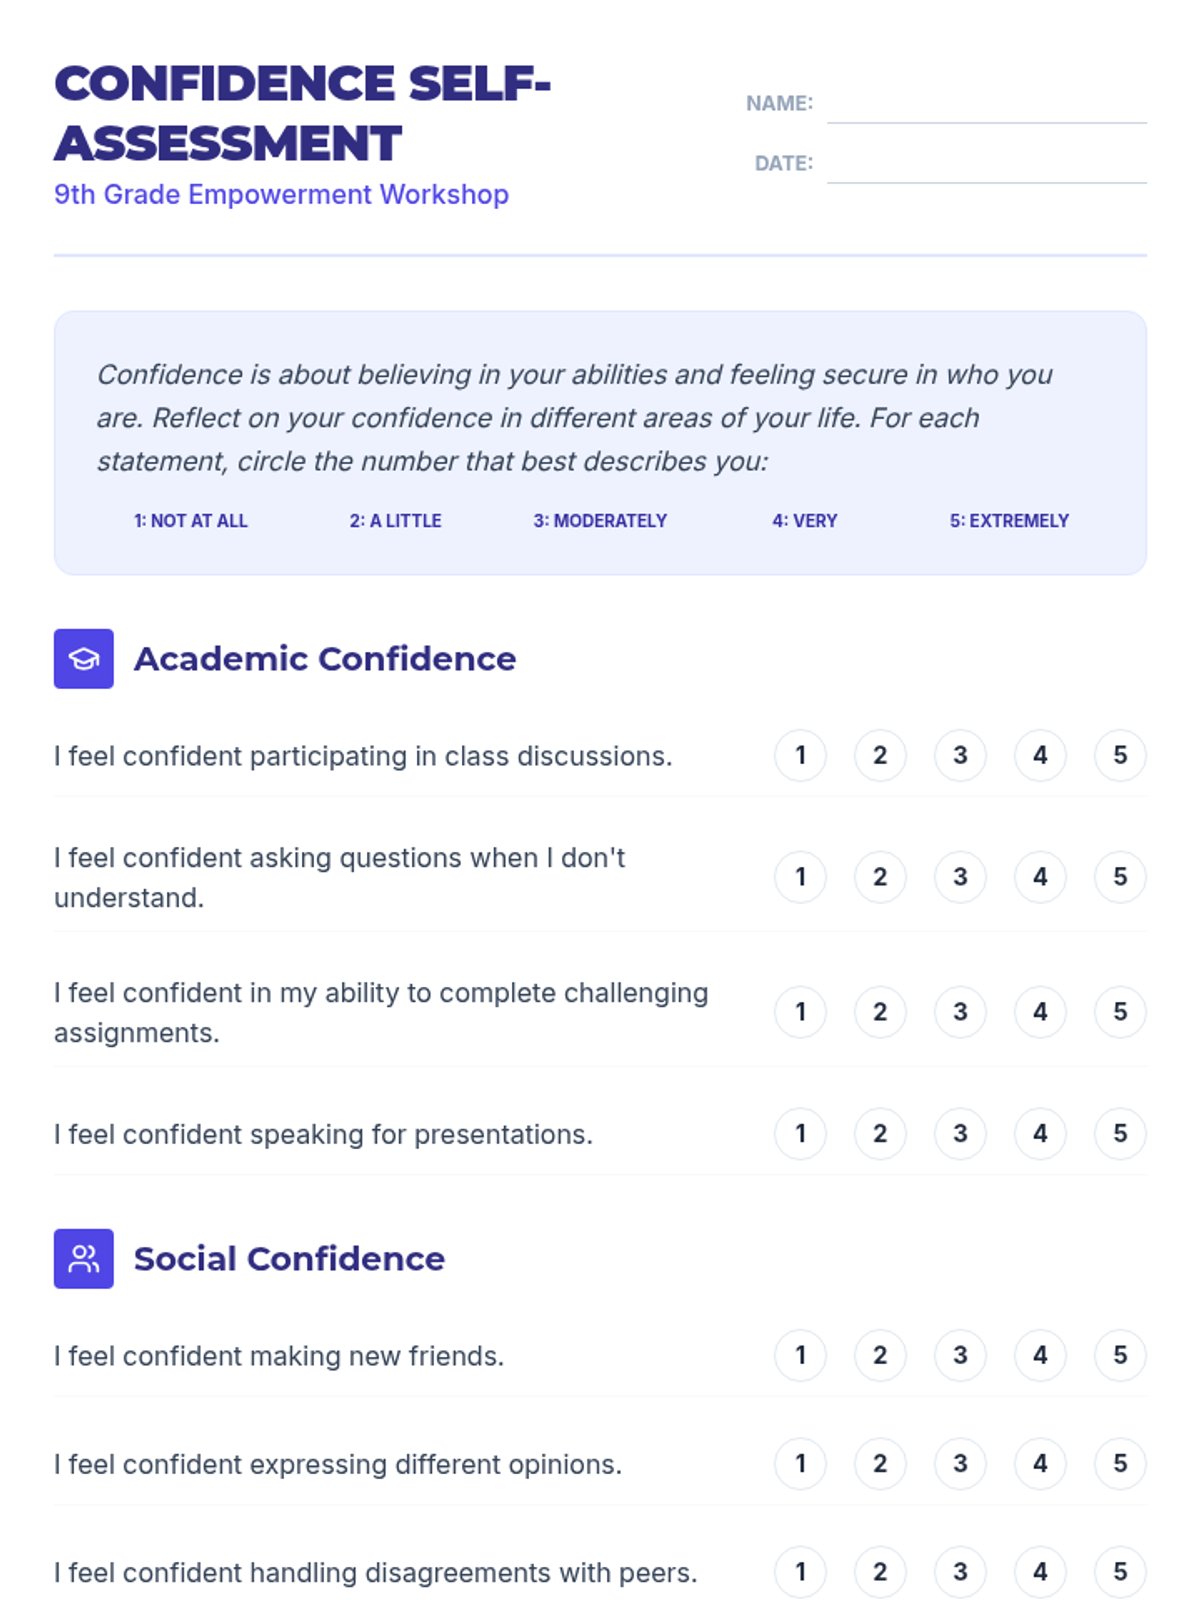Image resolution: width=1200 pixels, height=1600 pixels.
Task: Select rating 1 for class discussions statement
Action: pyautogui.click(x=800, y=755)
